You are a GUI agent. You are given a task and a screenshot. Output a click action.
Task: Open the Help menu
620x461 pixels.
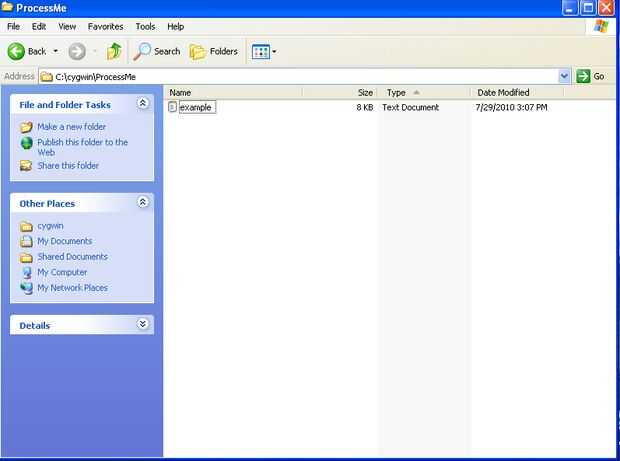click(176, 26)
